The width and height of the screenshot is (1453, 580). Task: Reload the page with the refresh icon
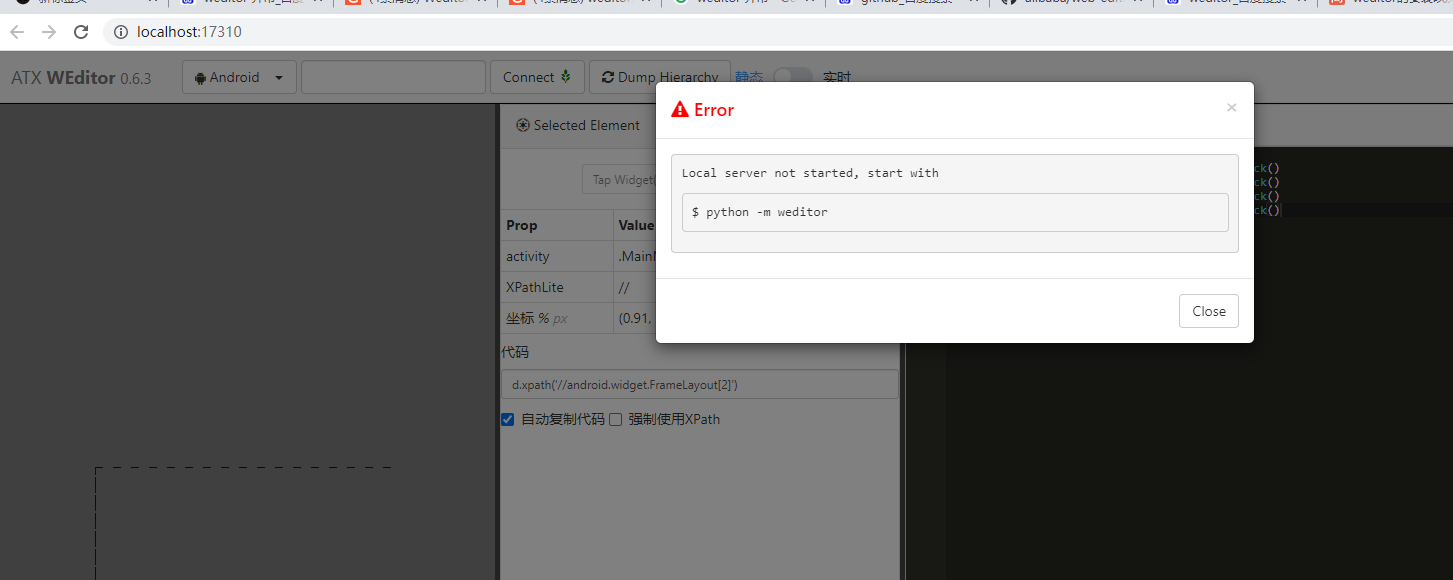point(82,32)
